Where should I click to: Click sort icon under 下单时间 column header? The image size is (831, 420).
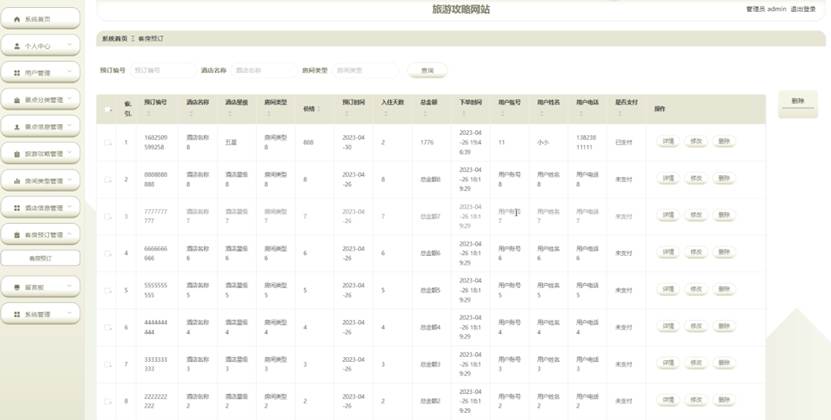(x=464, y=113)
